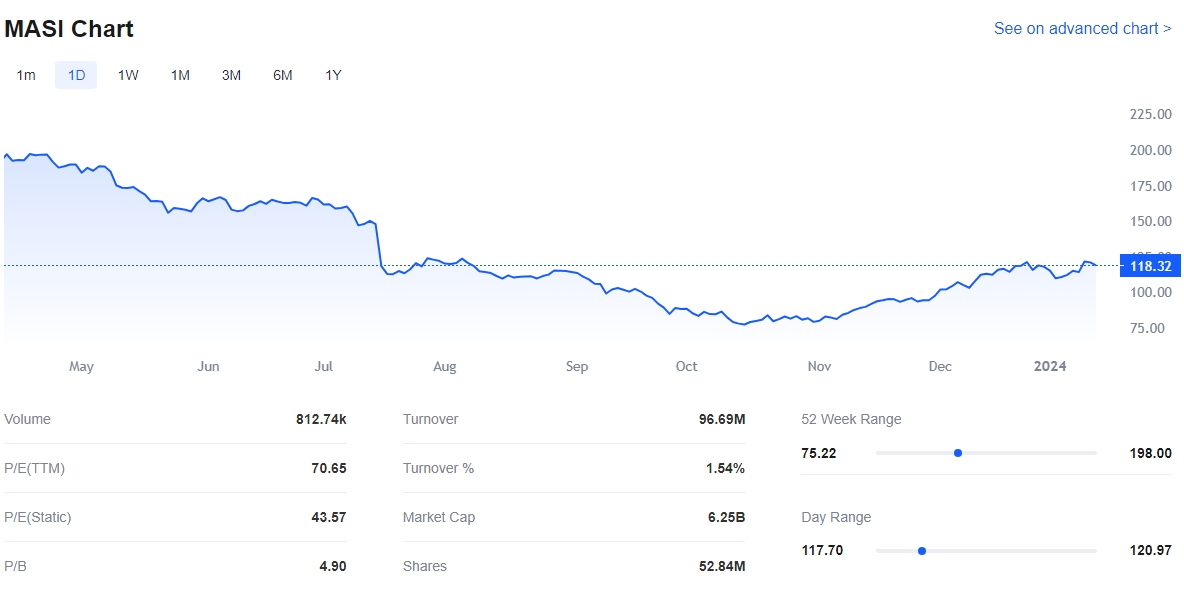Switch chart to 1W interval
The height and width of the screenshot is (595, 1184).
(x=128, y=75)
